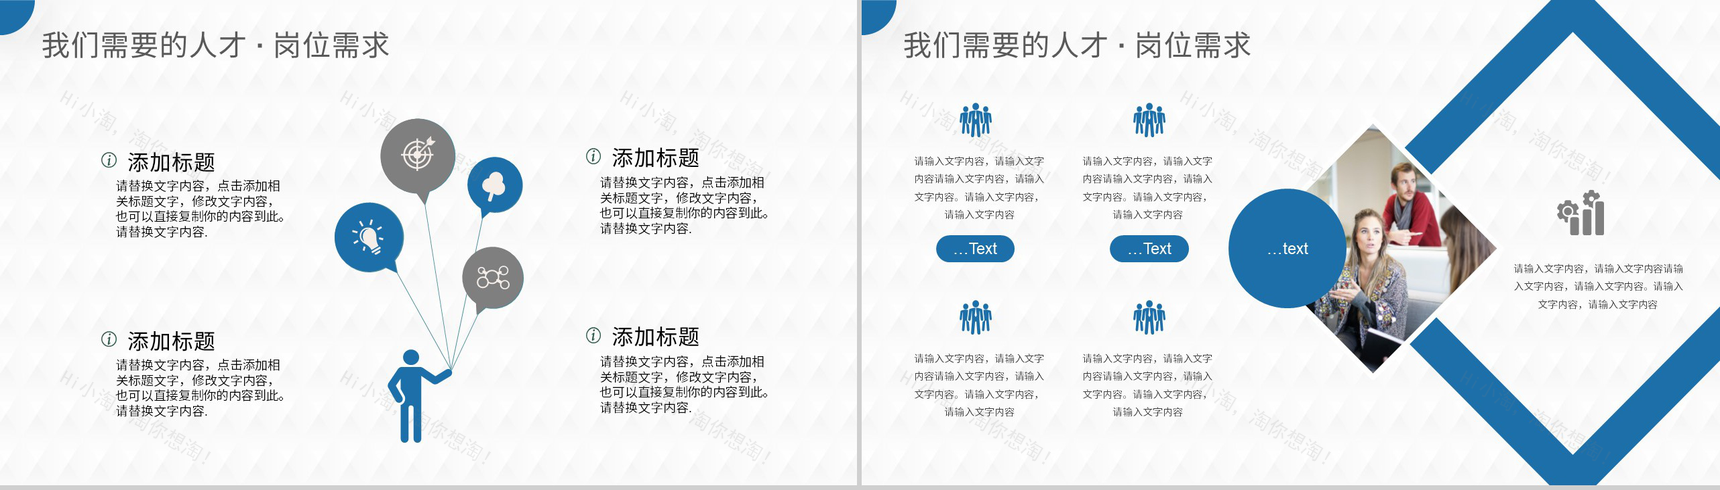Select top-left people group icon on right slide
This screenshot has height=490, width=1720.
[x=975, y=120]
